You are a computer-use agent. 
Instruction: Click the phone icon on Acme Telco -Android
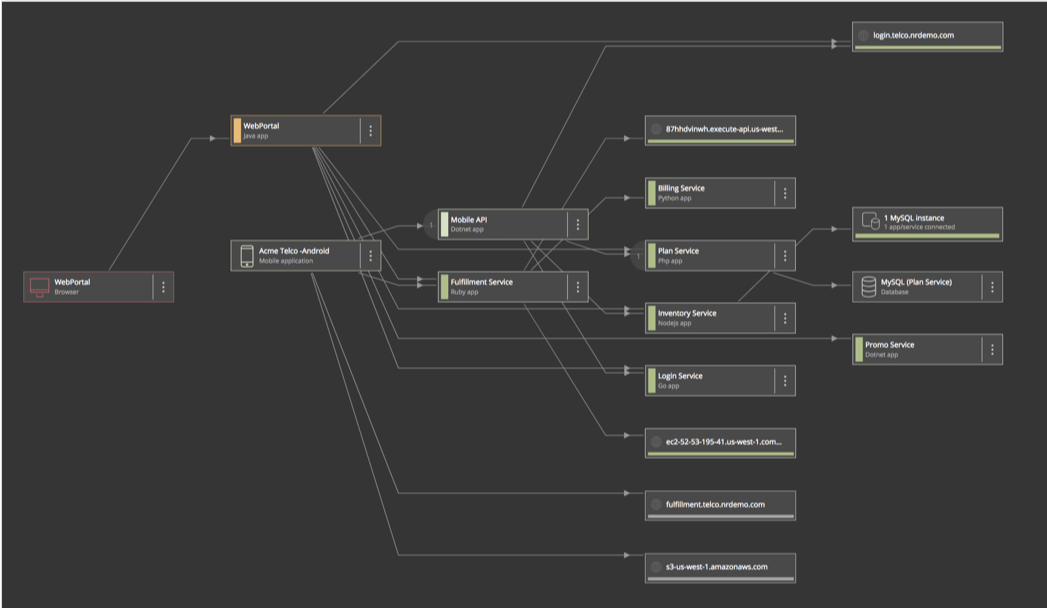(247, 256)
